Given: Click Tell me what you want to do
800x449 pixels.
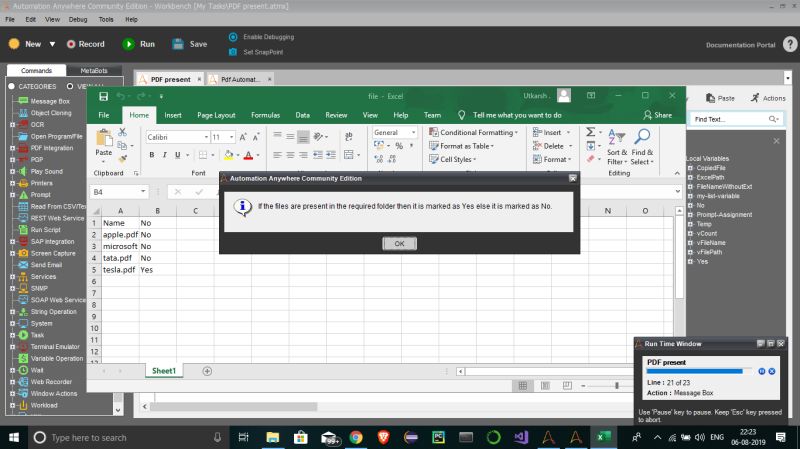Looking at the screenshot, I should [x=517, y=115].
